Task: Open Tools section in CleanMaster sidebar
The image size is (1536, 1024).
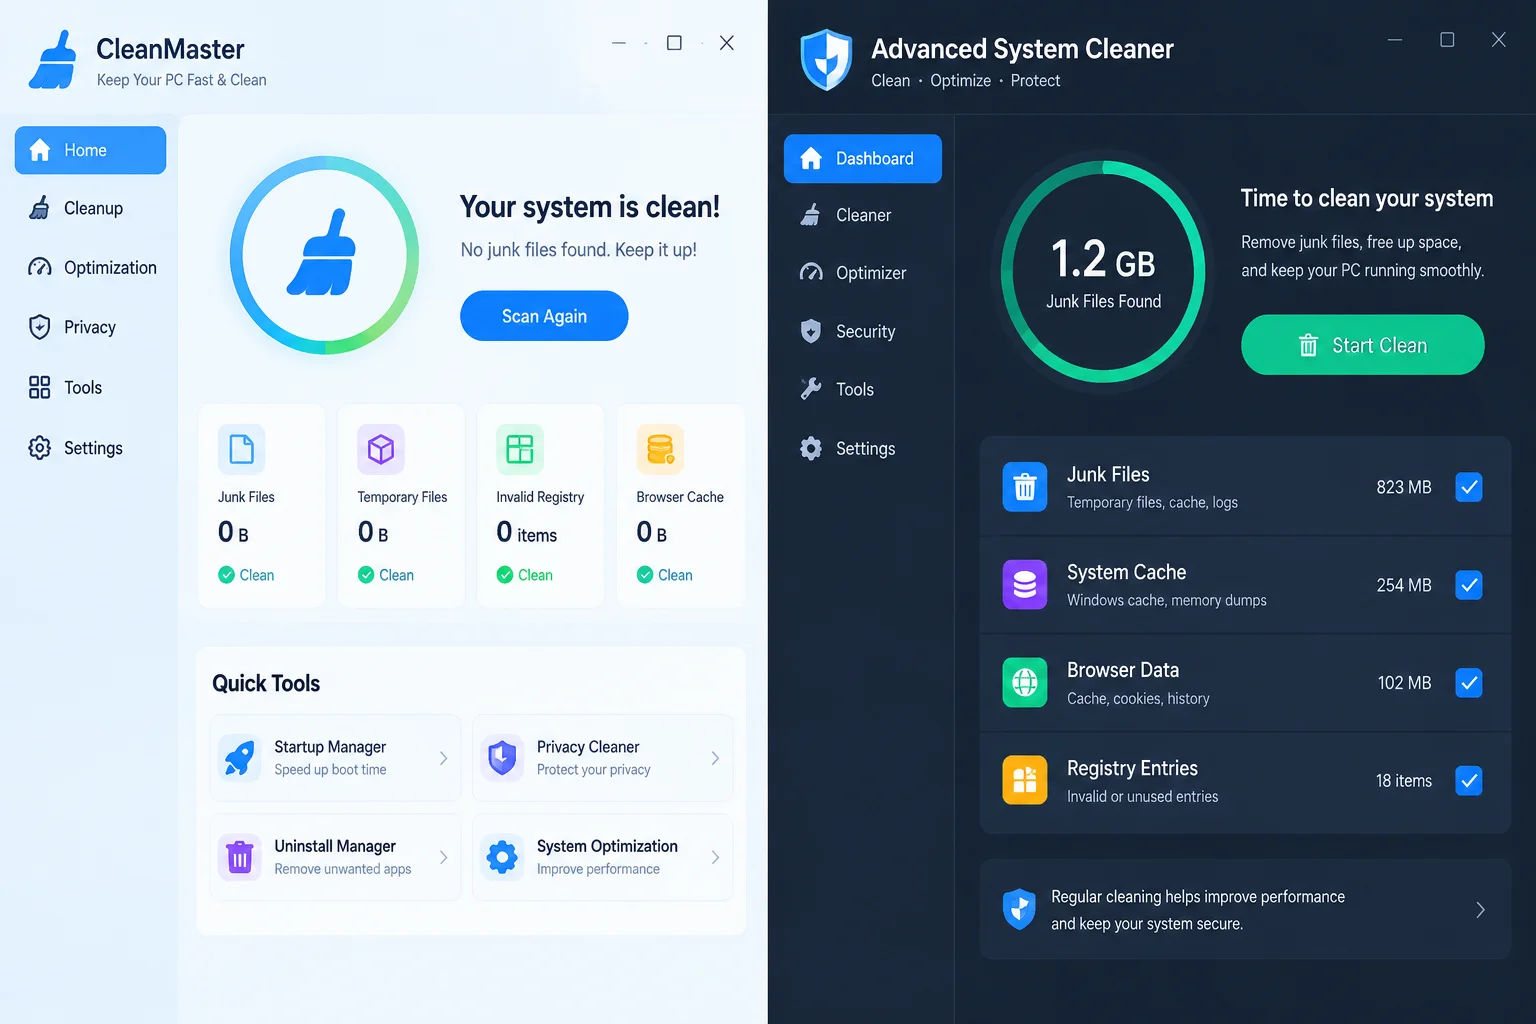Action: tap(90, 387)
